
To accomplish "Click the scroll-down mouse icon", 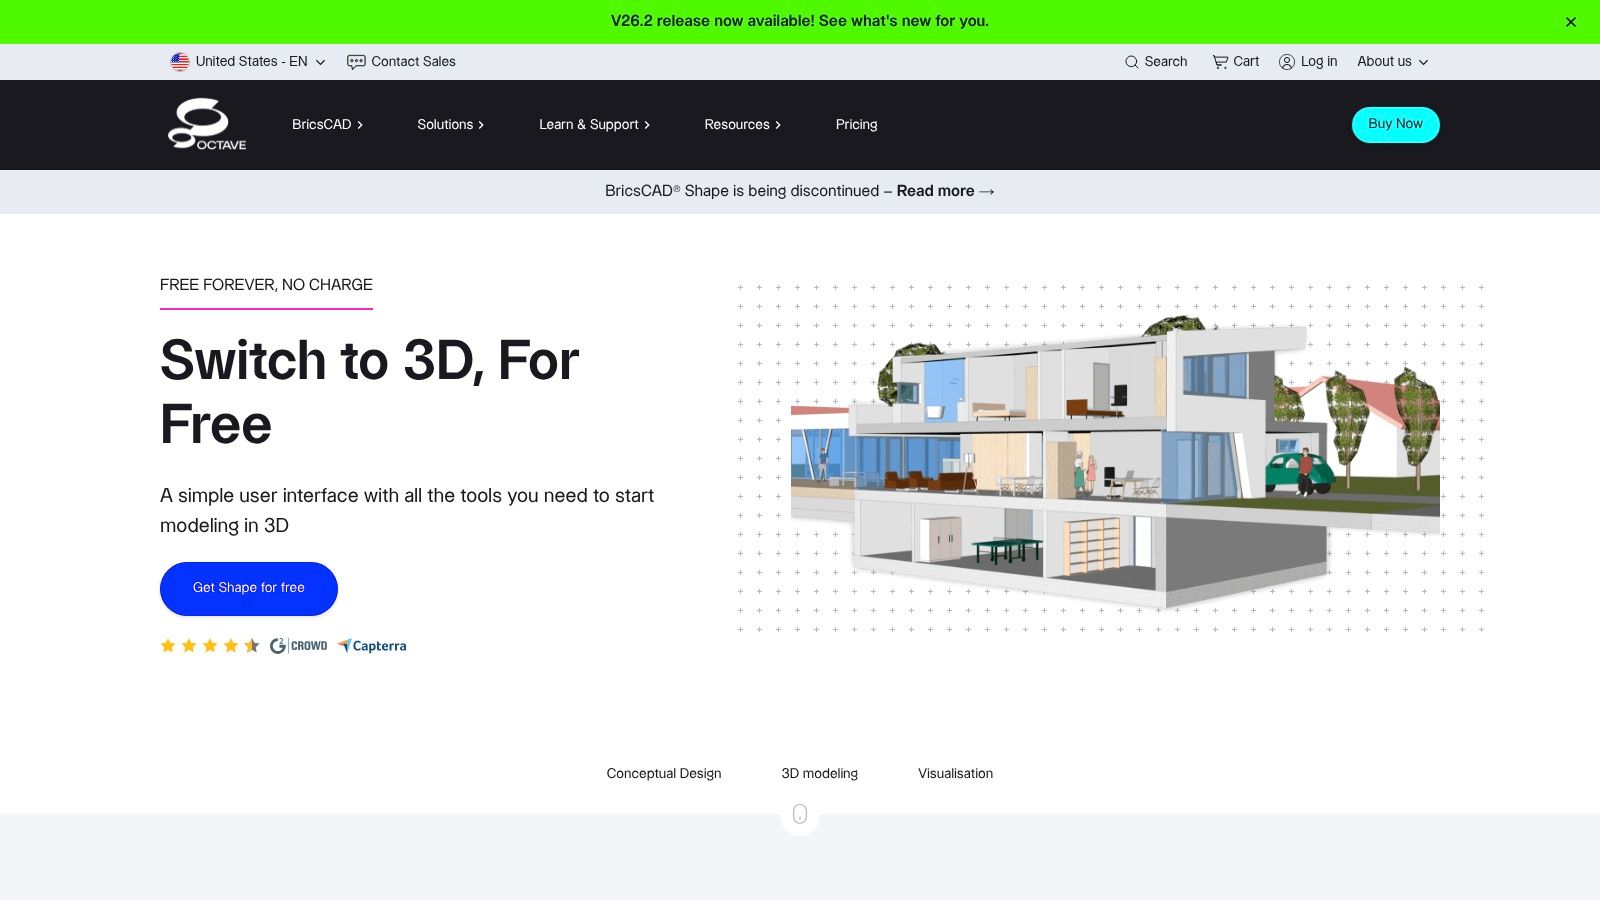I will 800,815.
